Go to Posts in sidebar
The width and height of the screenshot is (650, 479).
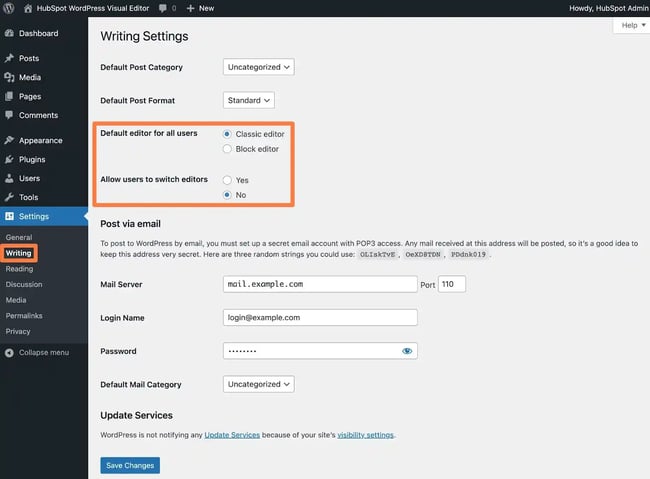29,58
